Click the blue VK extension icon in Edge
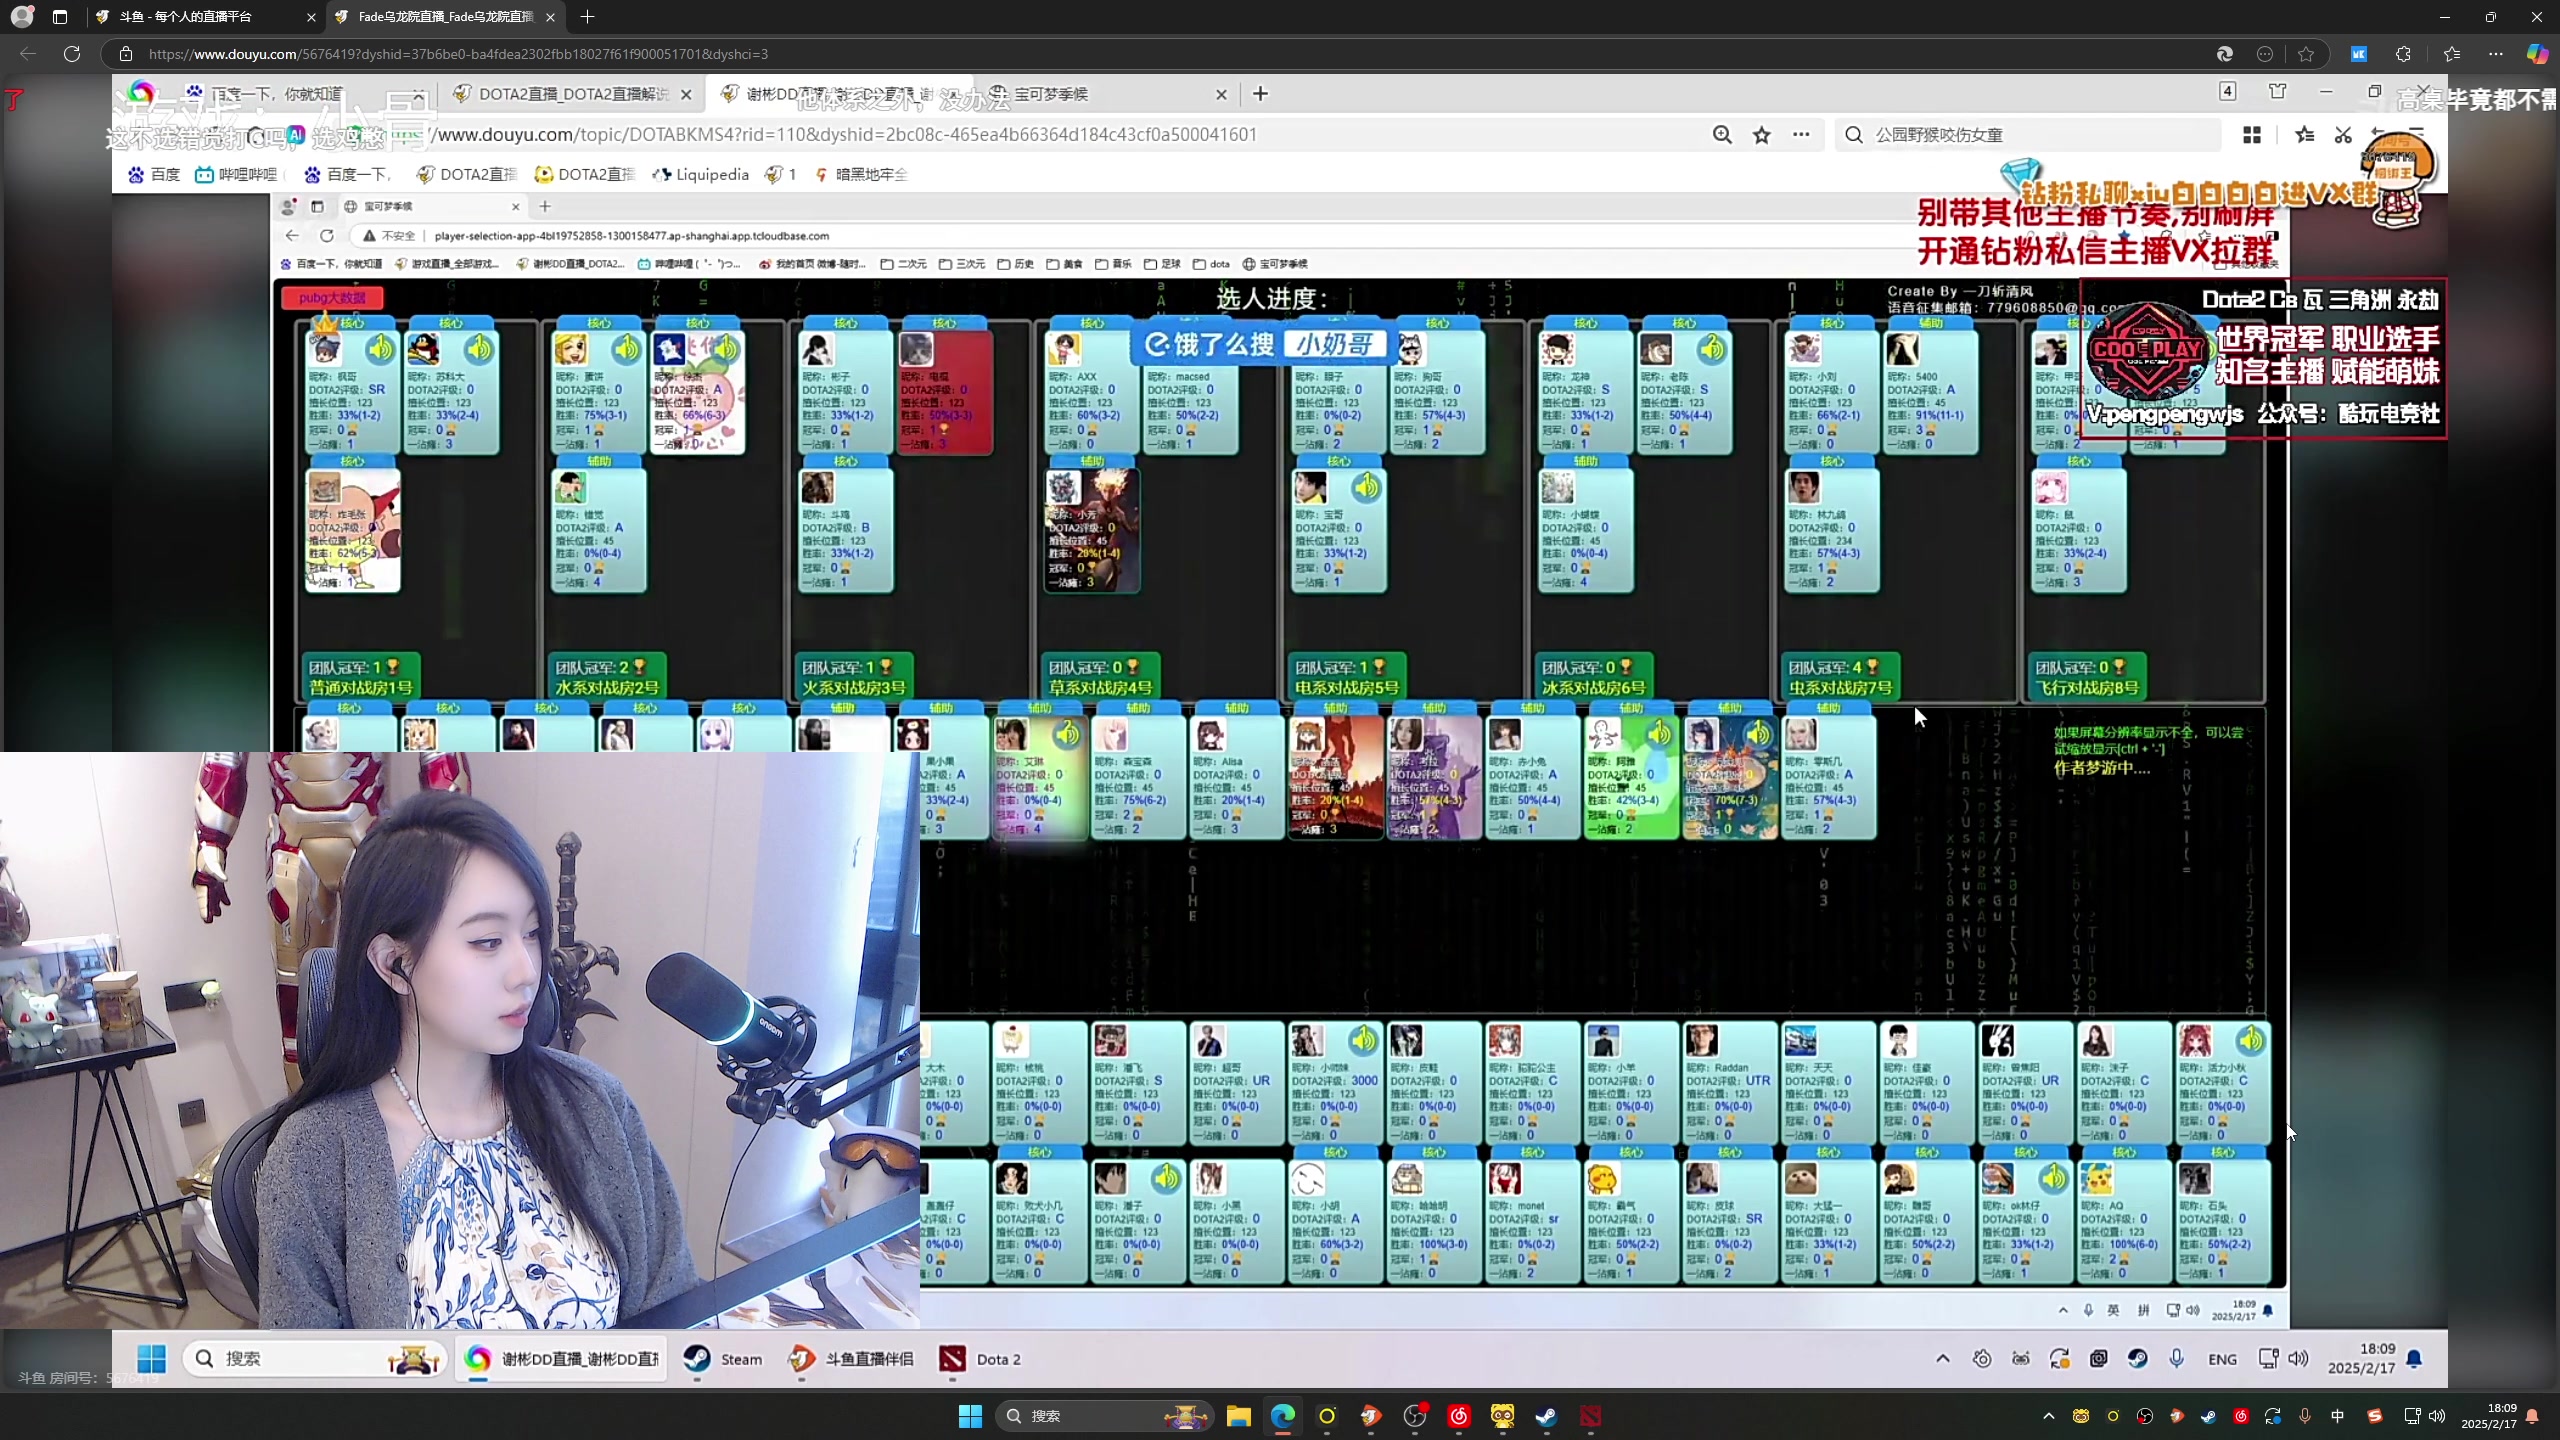This screenshot has height=1440, width=2560. pyautogui.click(x=2358, y=54)
